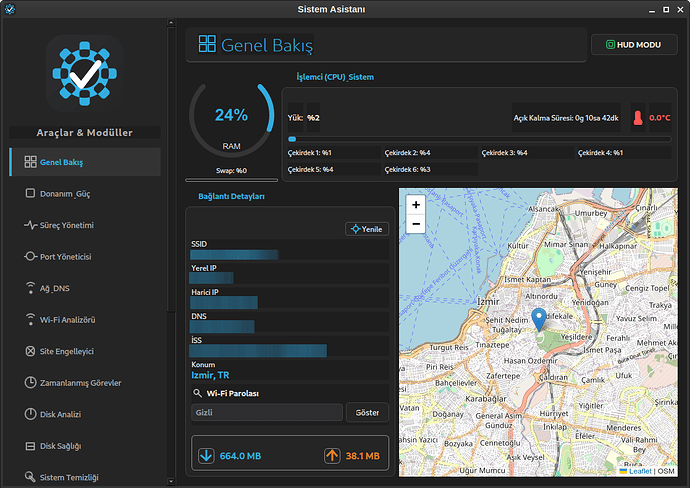Click the CPU load progress bar
Screen dimensions: 690x488
point(479,139)
